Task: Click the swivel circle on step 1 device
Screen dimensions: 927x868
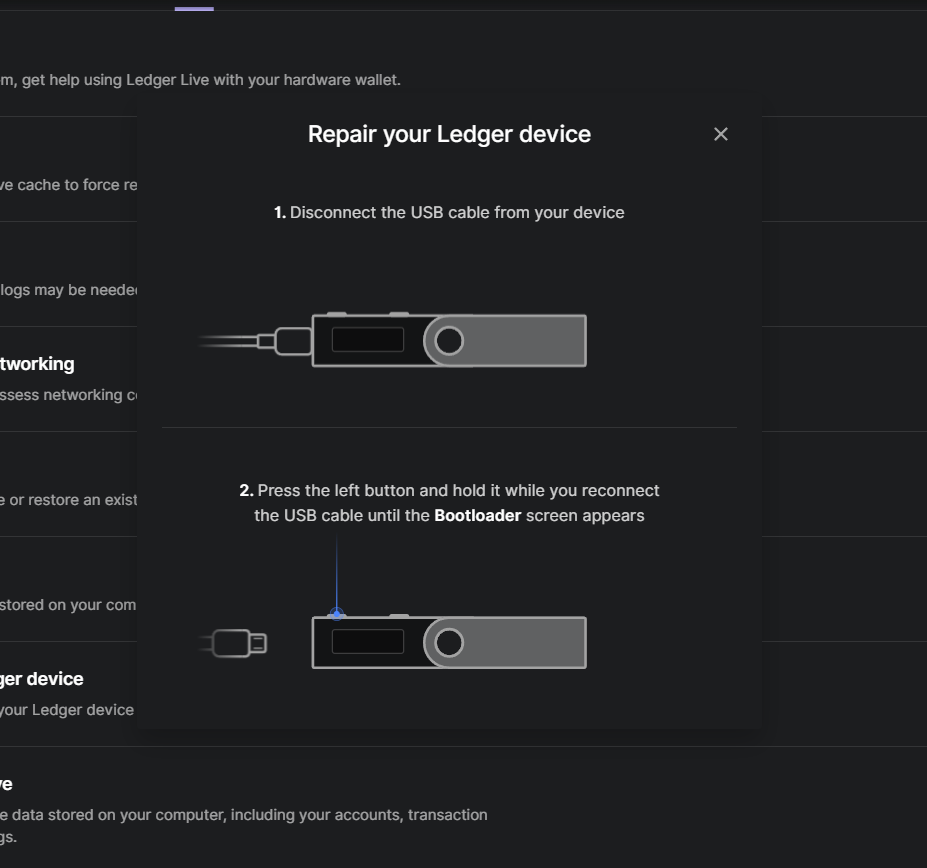Action: (x=450, y=341)
